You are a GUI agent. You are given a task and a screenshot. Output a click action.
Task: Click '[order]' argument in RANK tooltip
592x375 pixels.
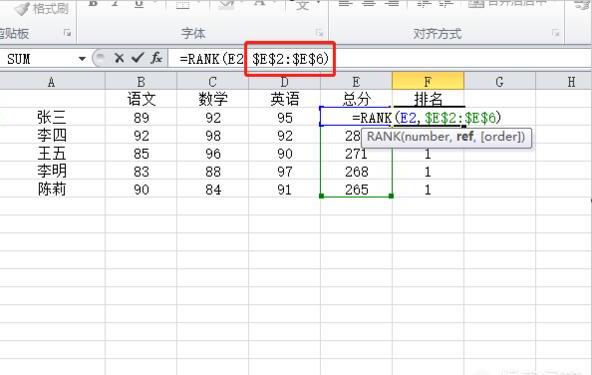tap(501, 136)
